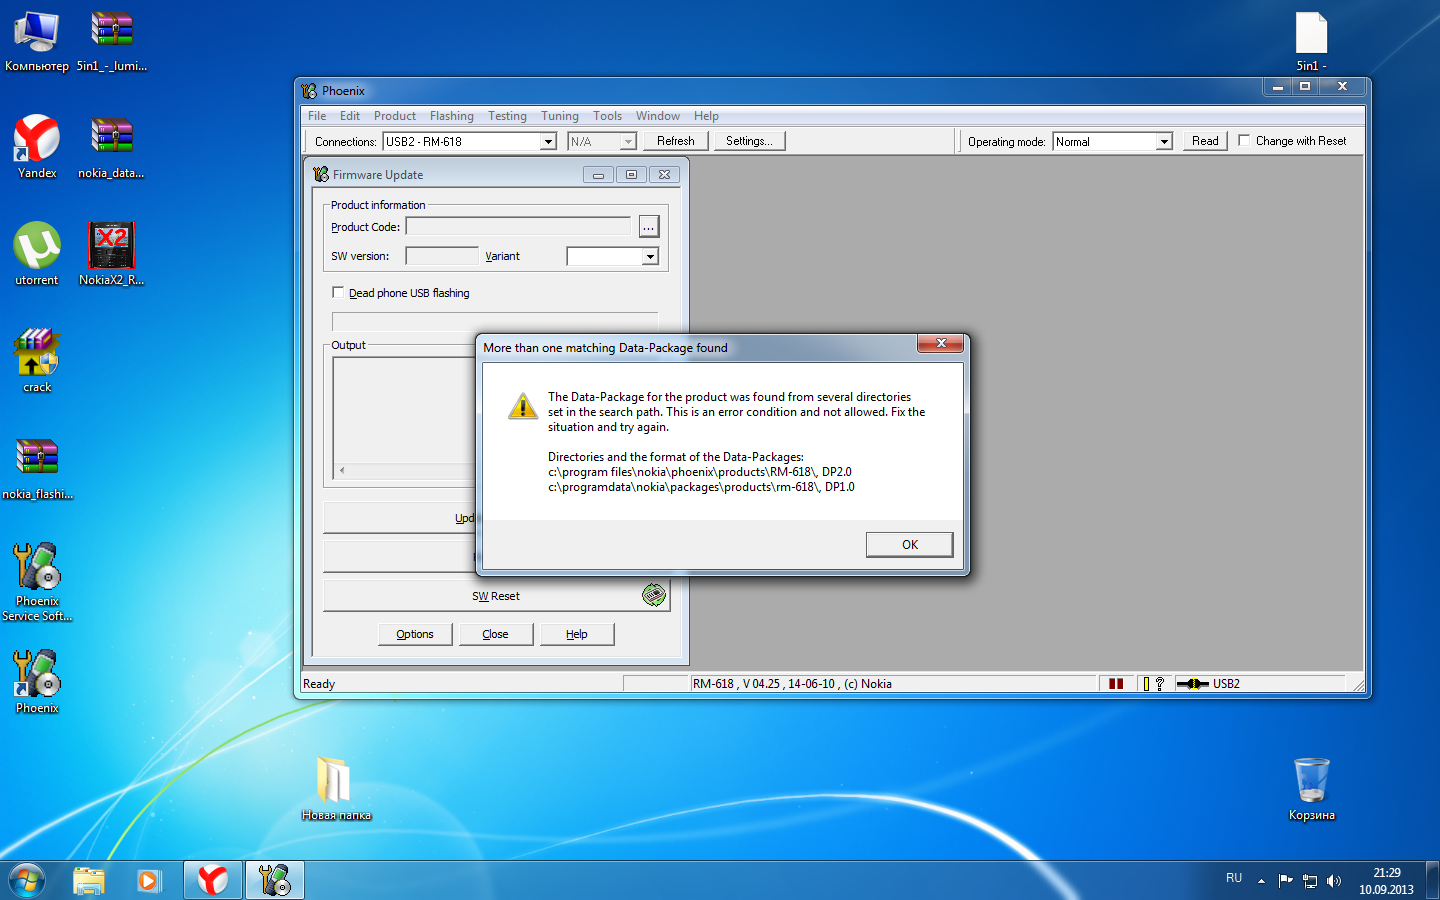The height and width of the screenshot is (900, 1440).
Task: Click the SW version field
Action: 442,256
